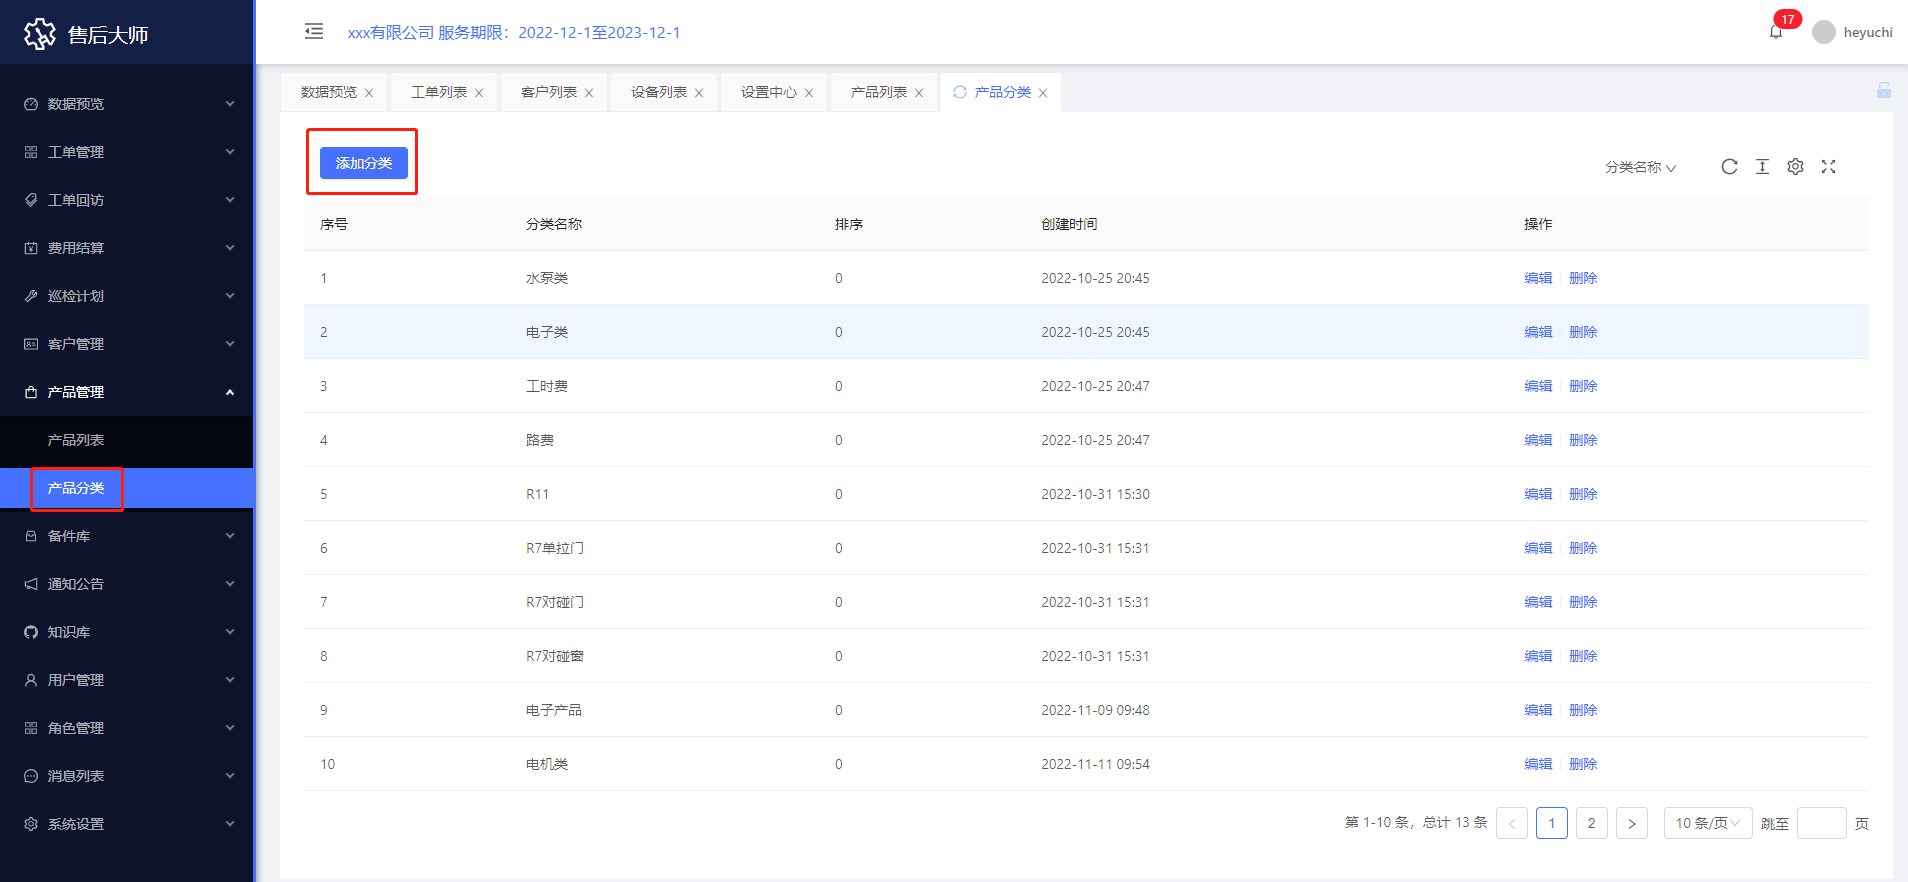Image resolution: width=1908 pixels, height=882 pixels.
Task: Toggle fullscreen view of the table
Action: pos(1828,167)
